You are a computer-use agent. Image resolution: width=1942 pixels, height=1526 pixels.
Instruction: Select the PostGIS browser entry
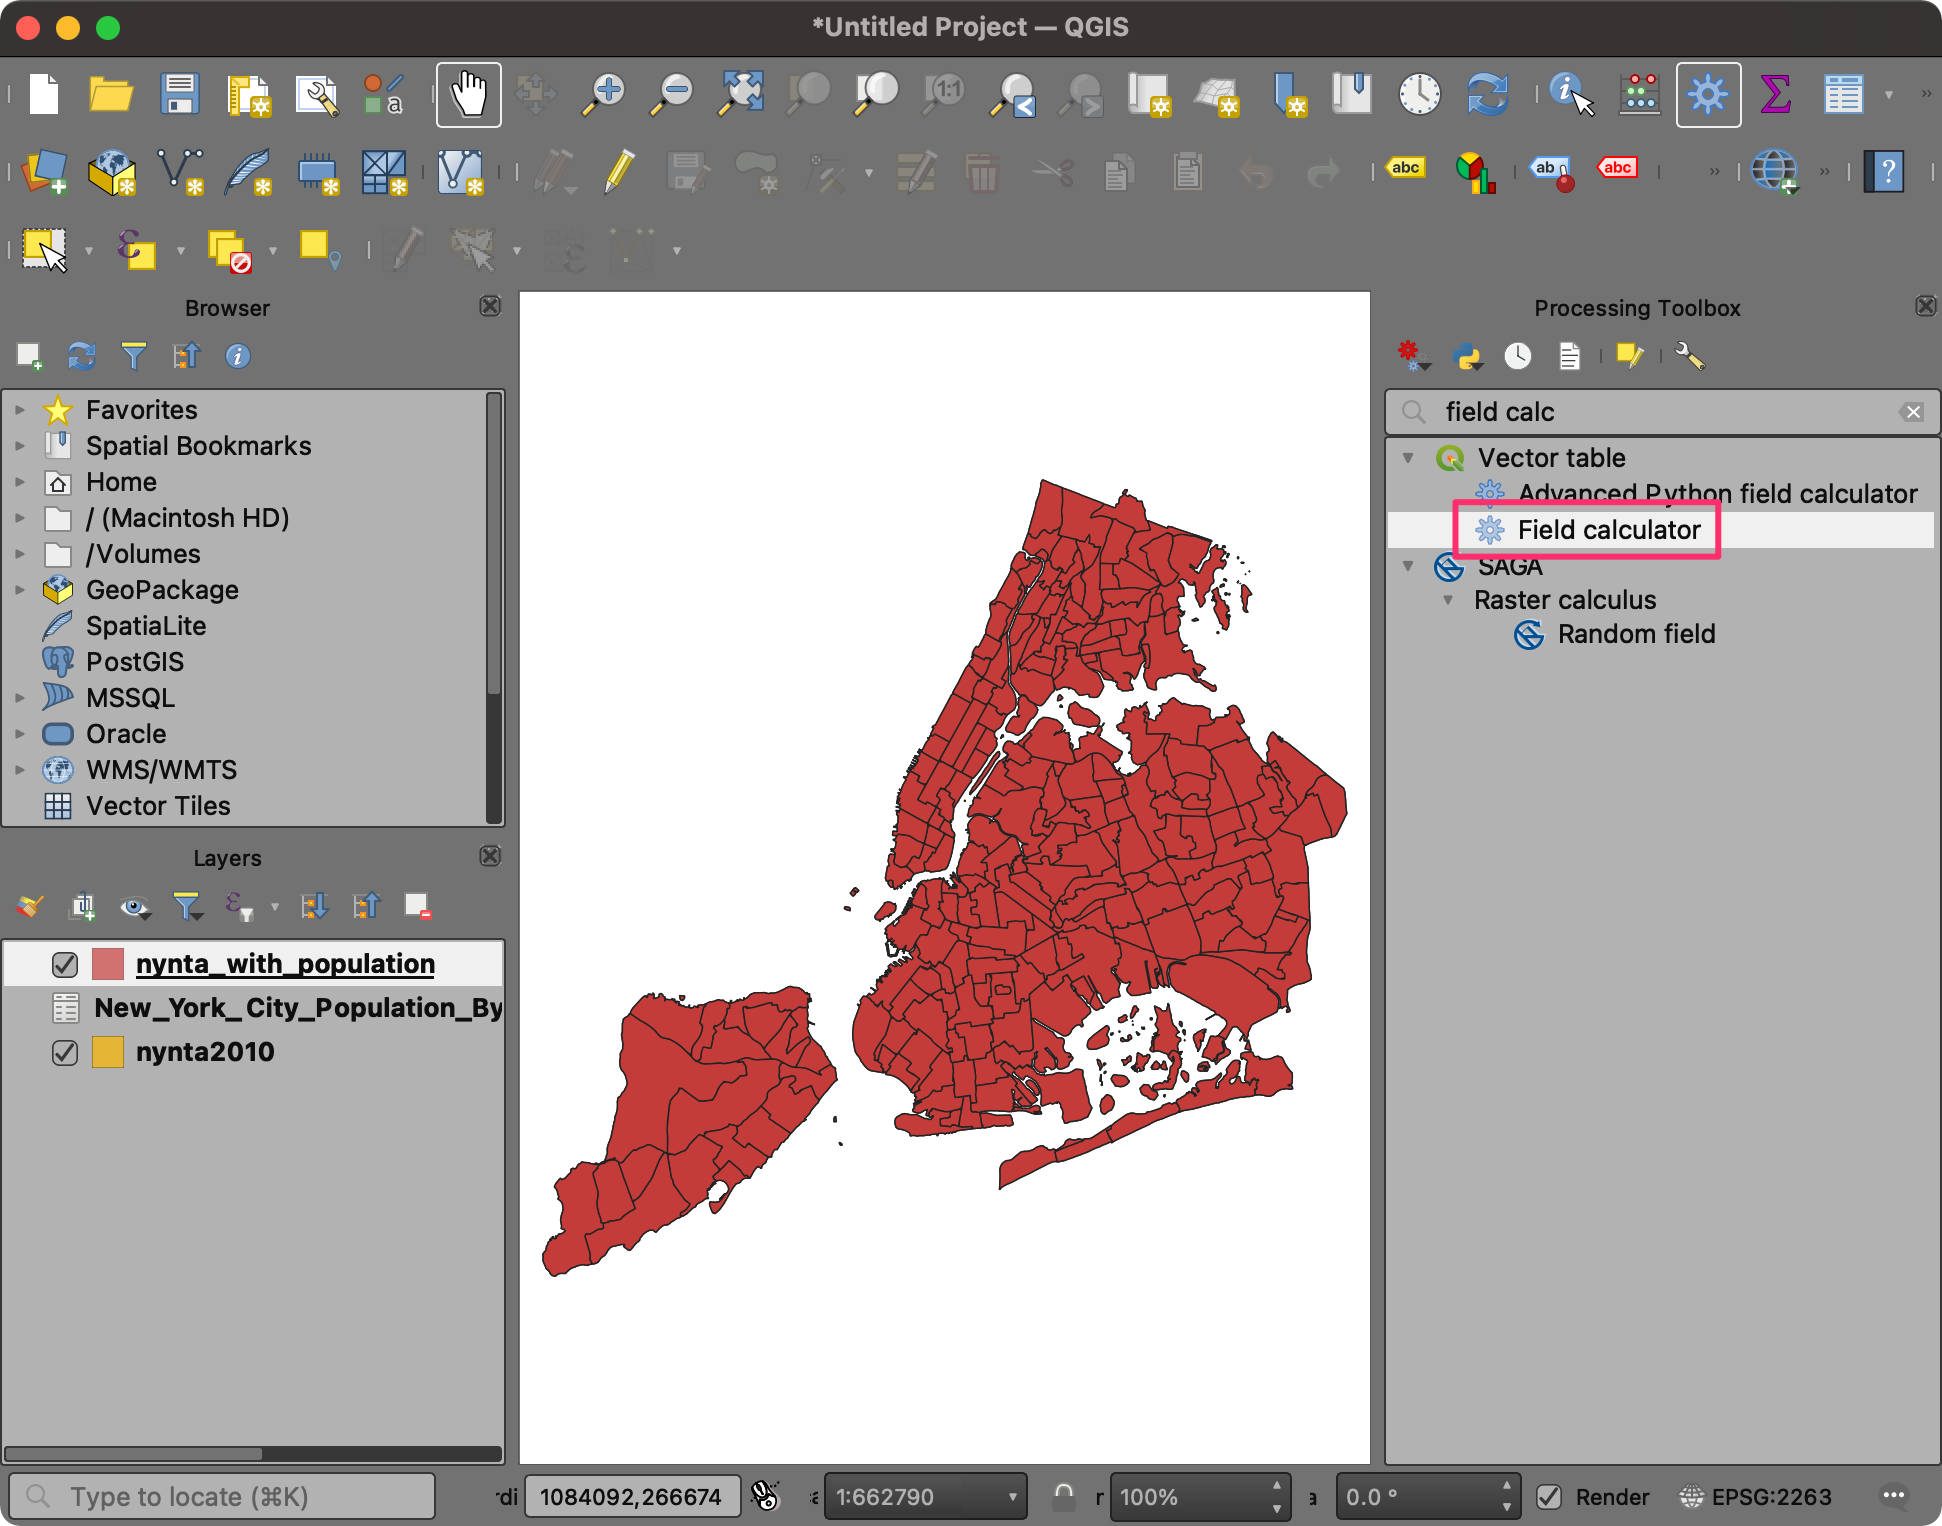pyautogui.click(x=135, y=662)
